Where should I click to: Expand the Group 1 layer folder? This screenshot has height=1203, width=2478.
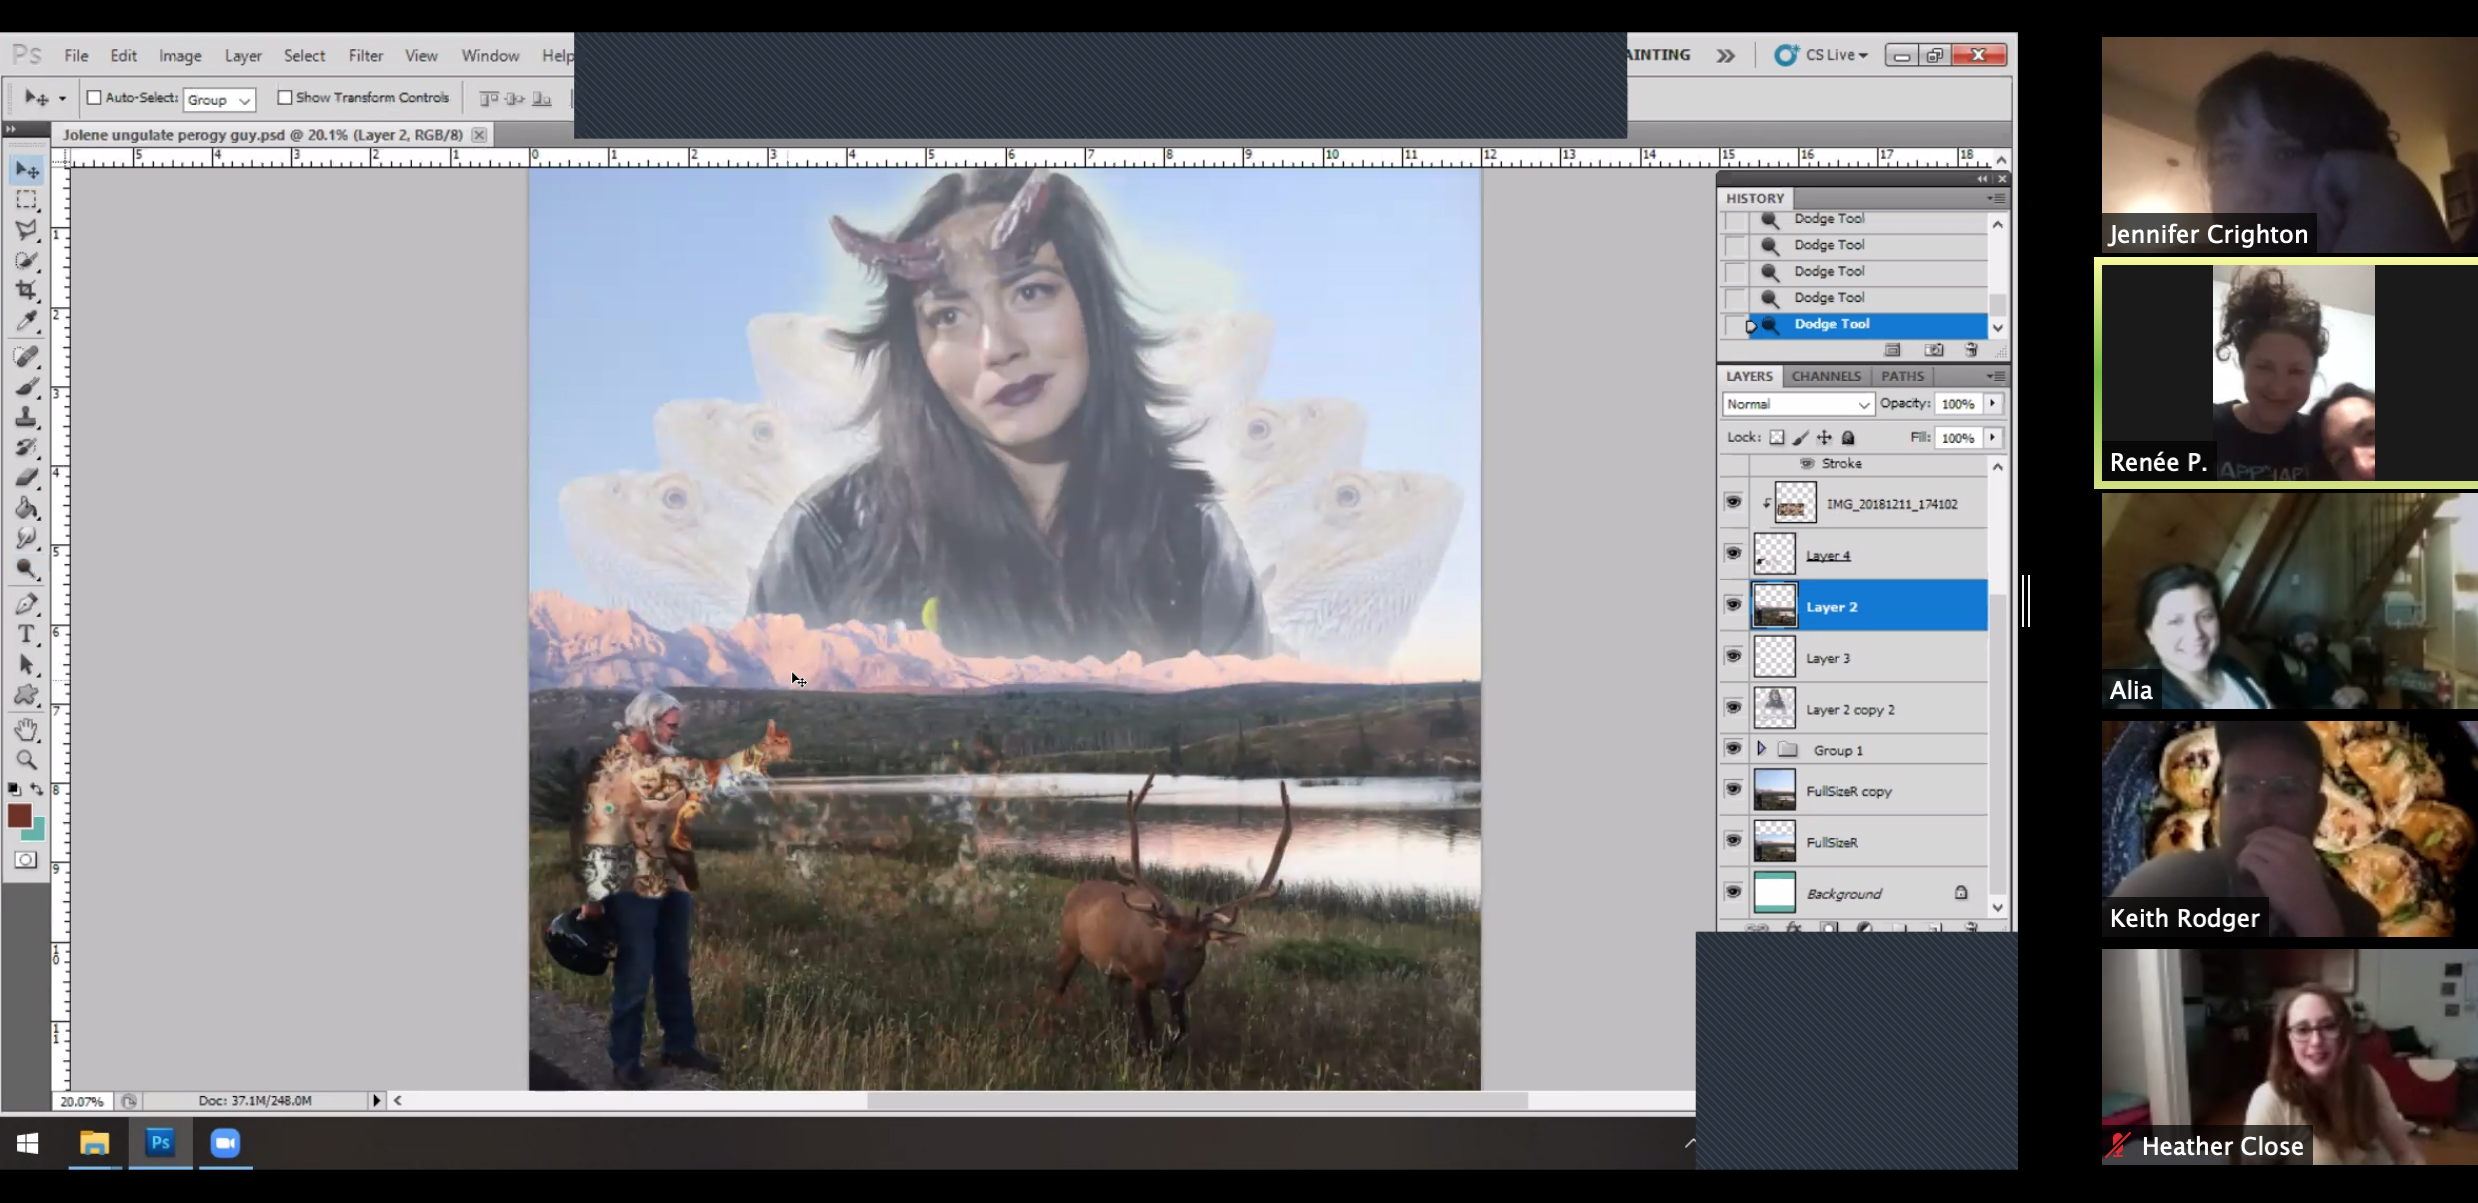click(x=1761, y=749)
